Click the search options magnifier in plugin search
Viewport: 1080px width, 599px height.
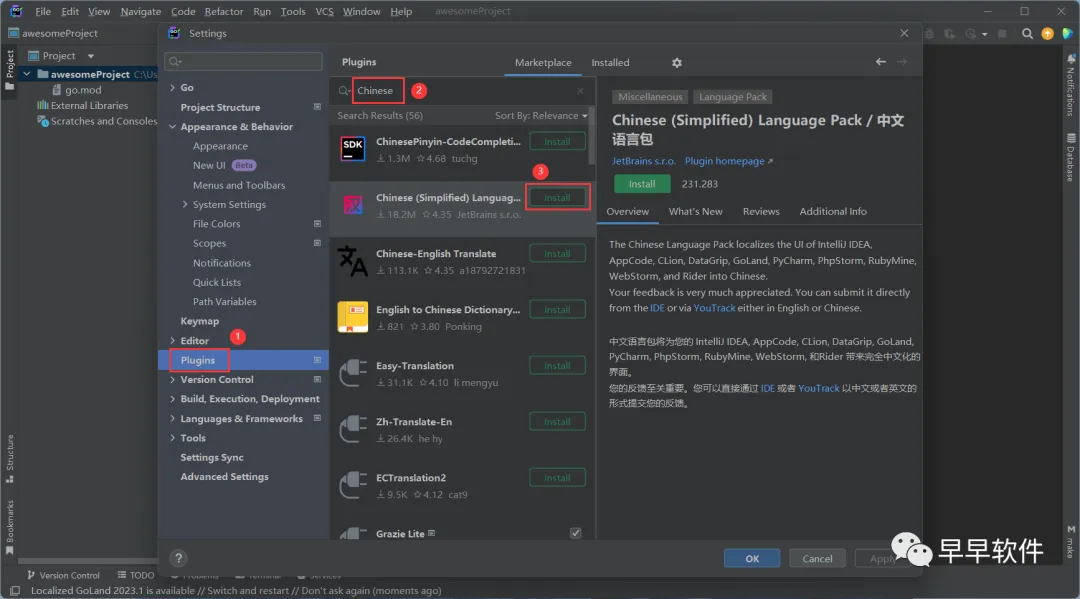(x=344, y=91)
